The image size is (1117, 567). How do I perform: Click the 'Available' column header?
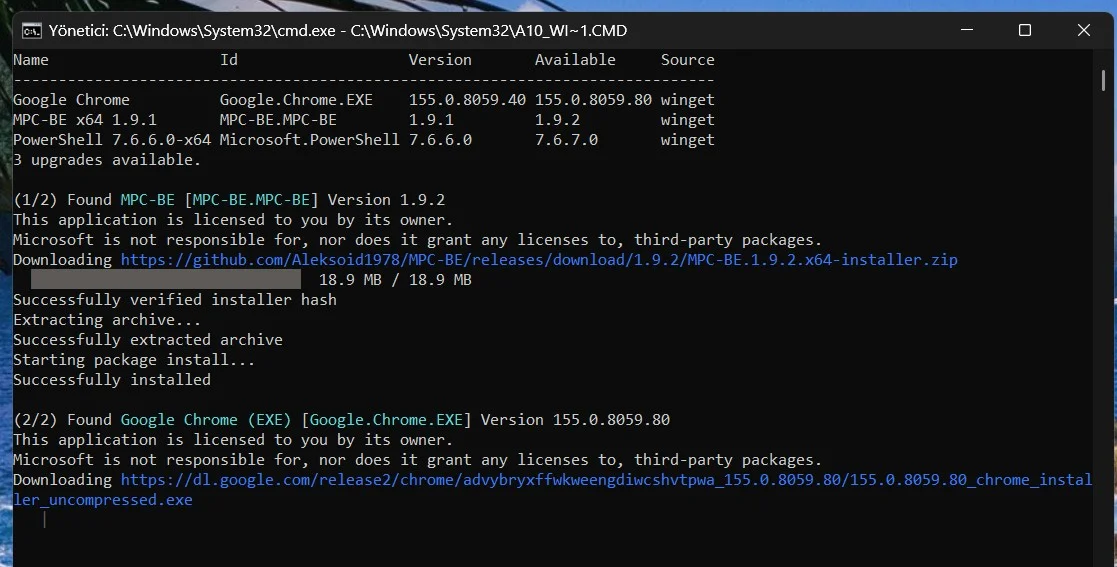click(575, 60)
